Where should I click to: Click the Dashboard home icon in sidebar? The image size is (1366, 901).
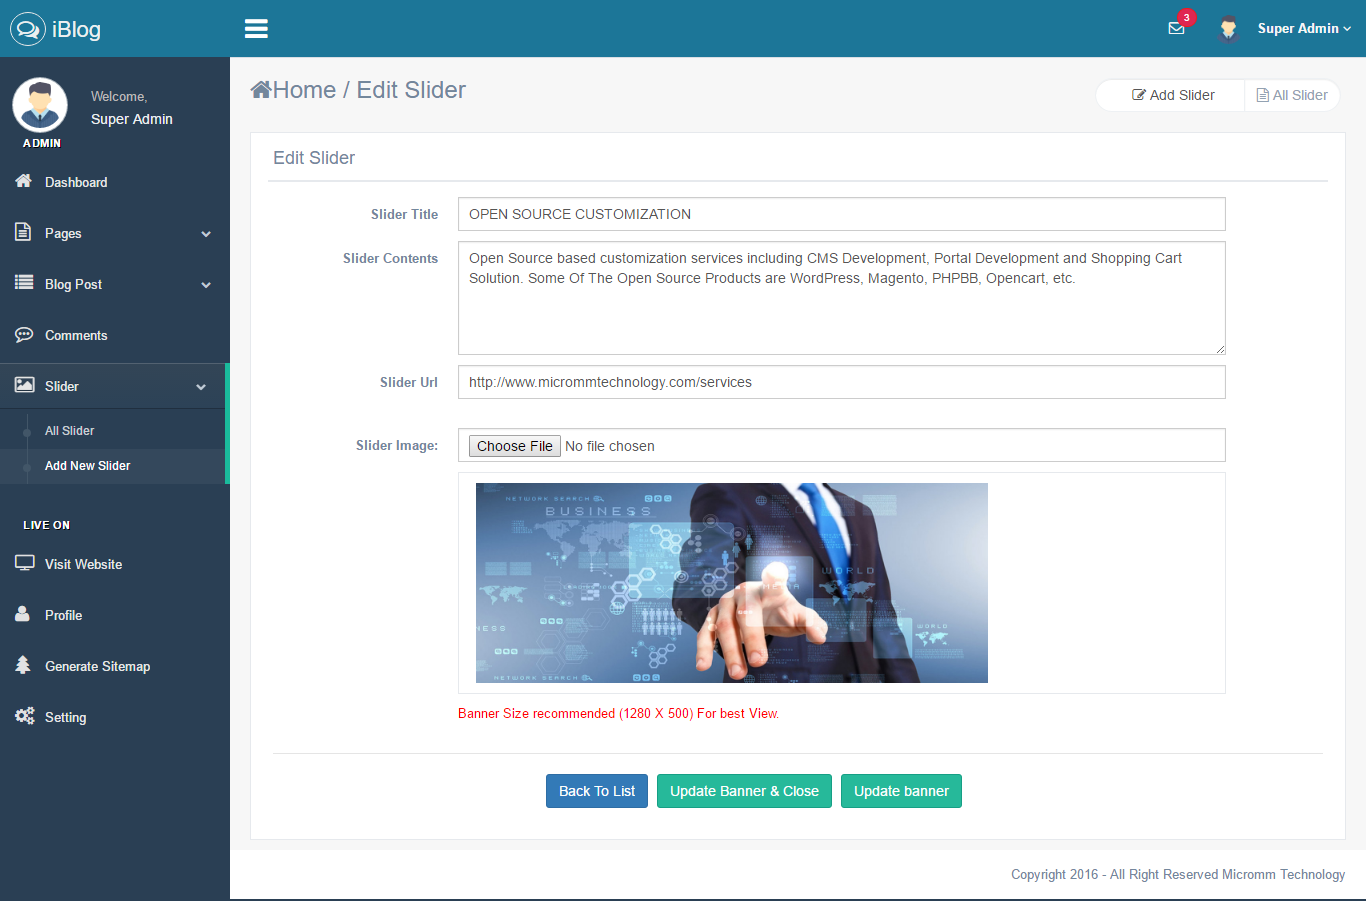[x=24, y=181]
